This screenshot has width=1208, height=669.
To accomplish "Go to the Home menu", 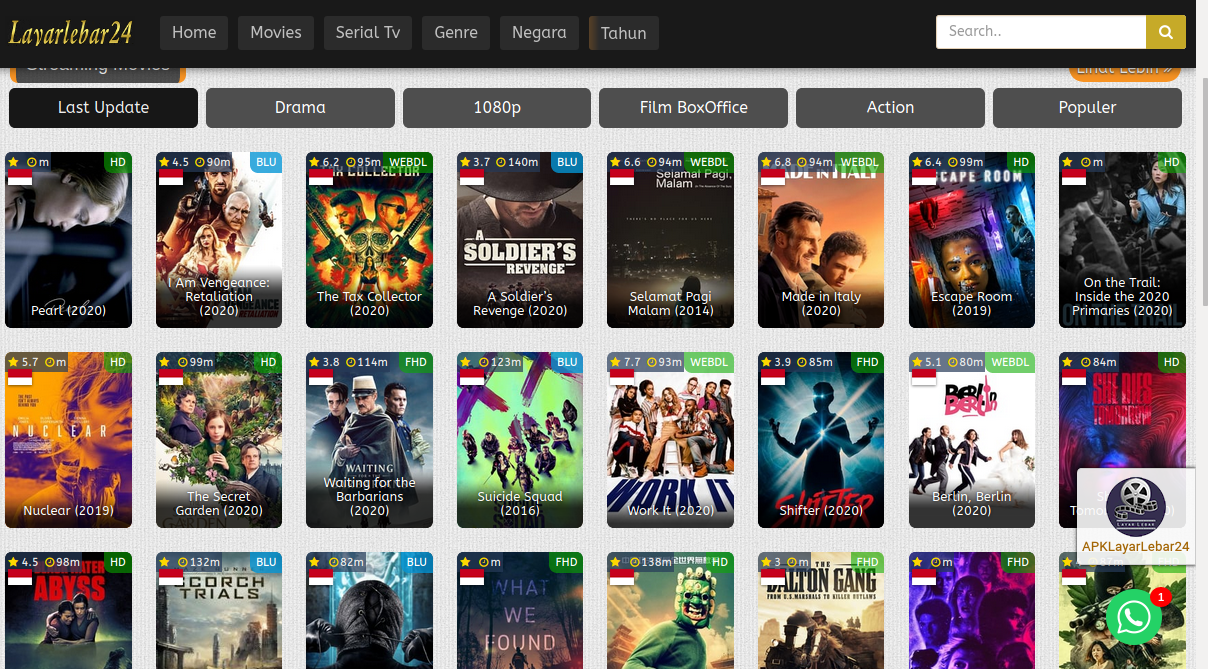I will tap(194, 33).
